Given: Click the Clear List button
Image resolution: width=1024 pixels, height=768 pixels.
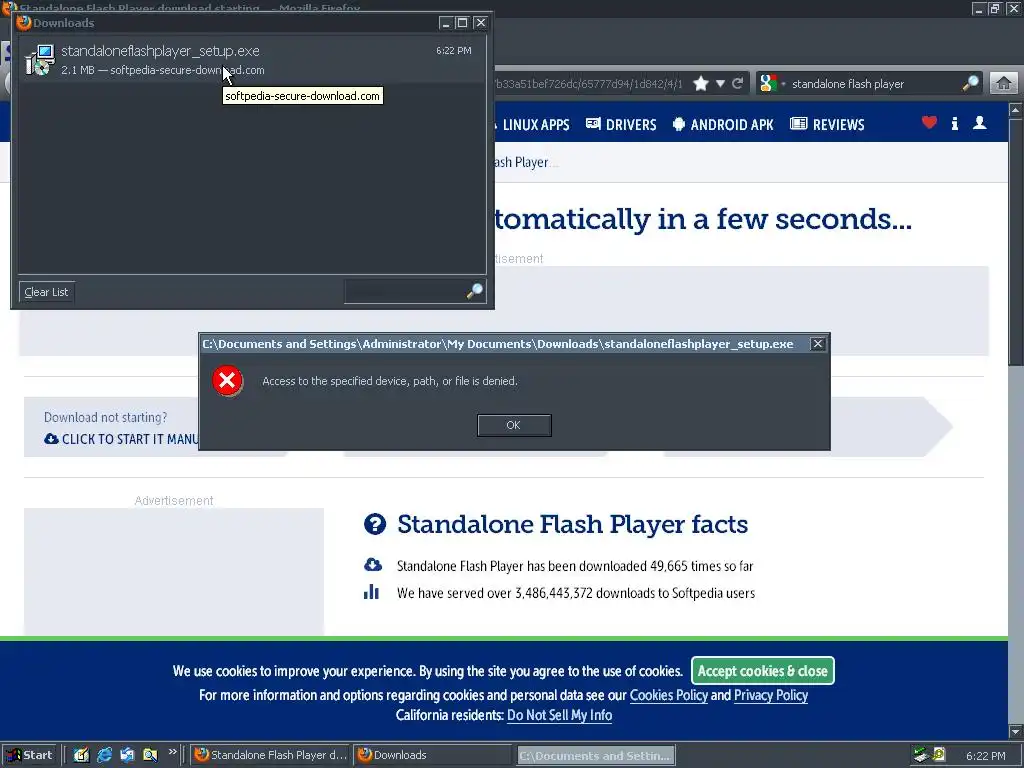Looking at the screenshot, I should pyautogui.click(x=46, y=292).
